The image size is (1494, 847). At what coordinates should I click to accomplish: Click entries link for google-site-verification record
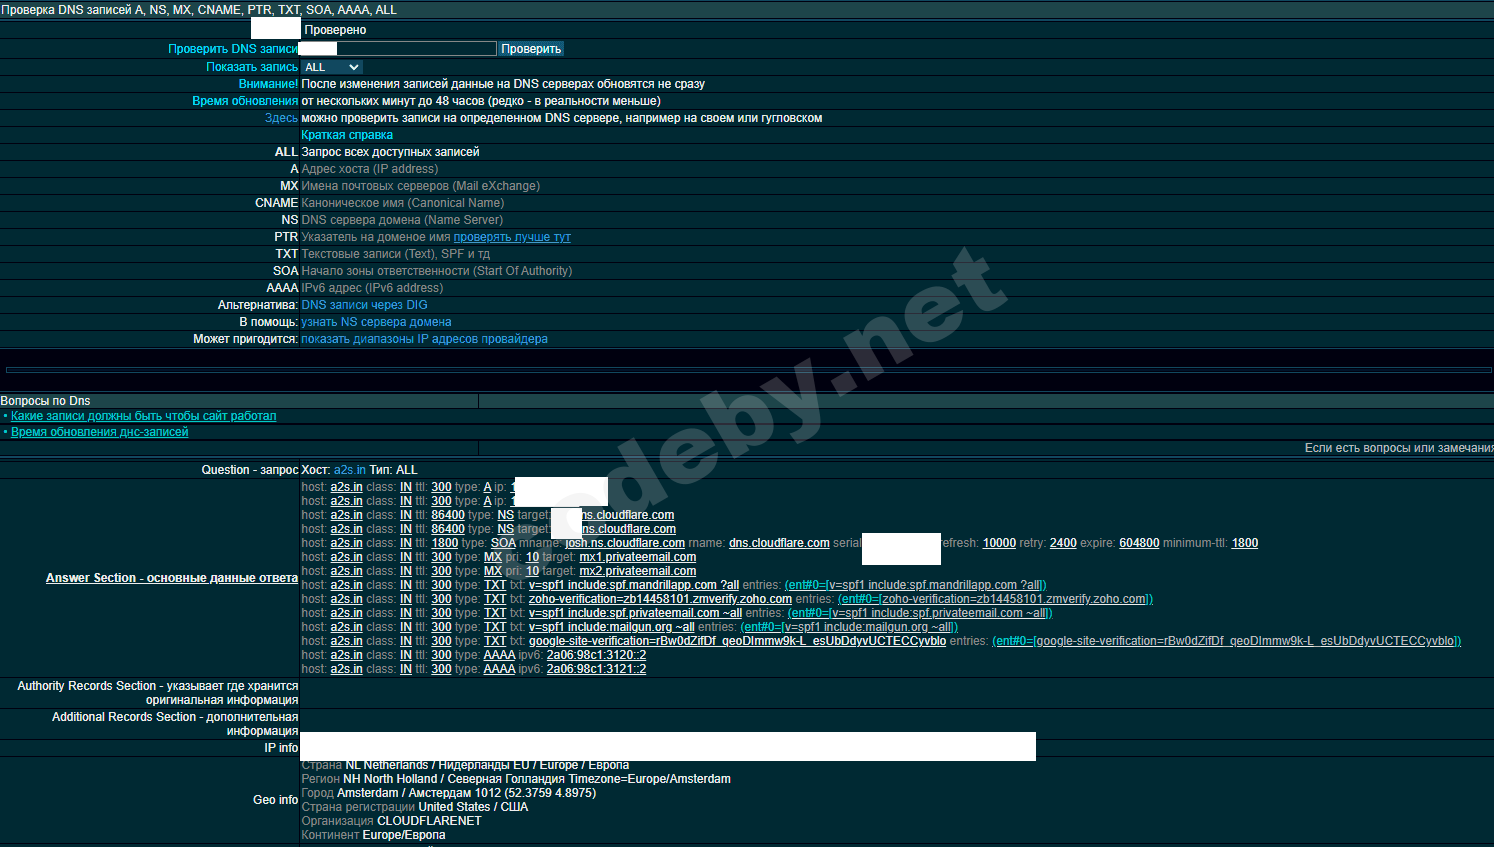(x=1227, y=641)
